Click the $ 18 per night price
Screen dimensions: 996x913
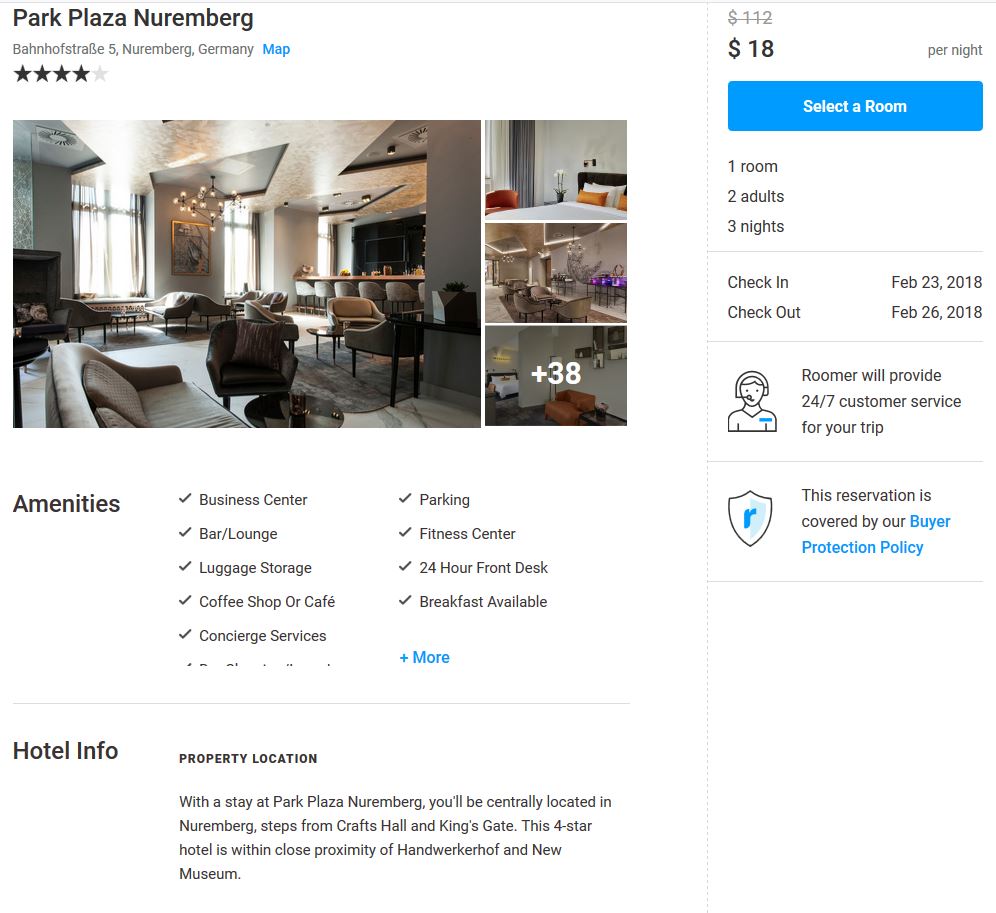[x=751, y=49]
